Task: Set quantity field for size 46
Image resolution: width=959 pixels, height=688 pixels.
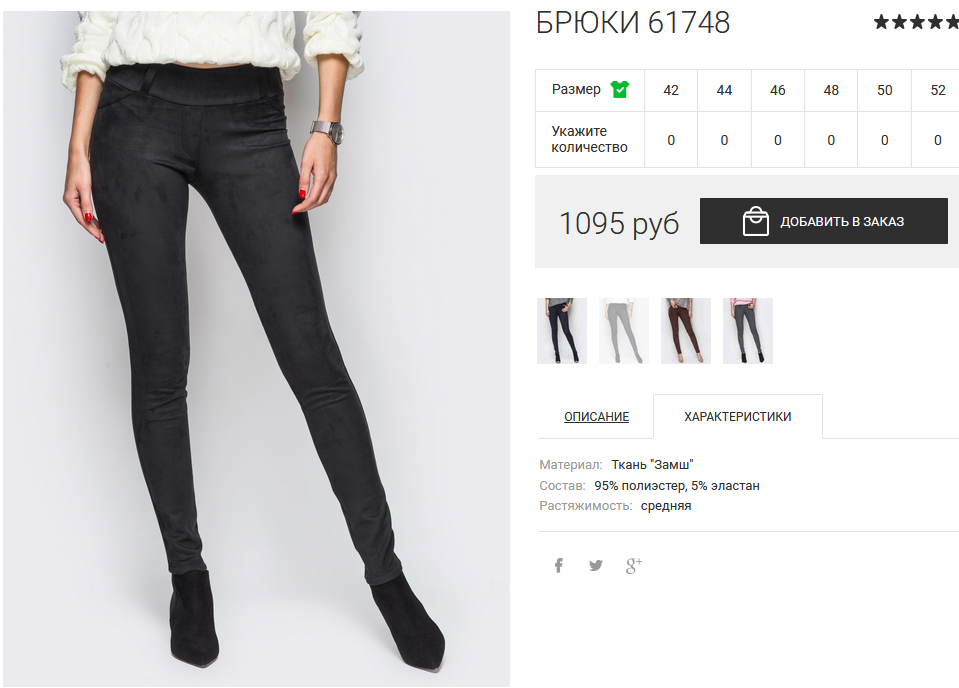Action: coord(777,140)
